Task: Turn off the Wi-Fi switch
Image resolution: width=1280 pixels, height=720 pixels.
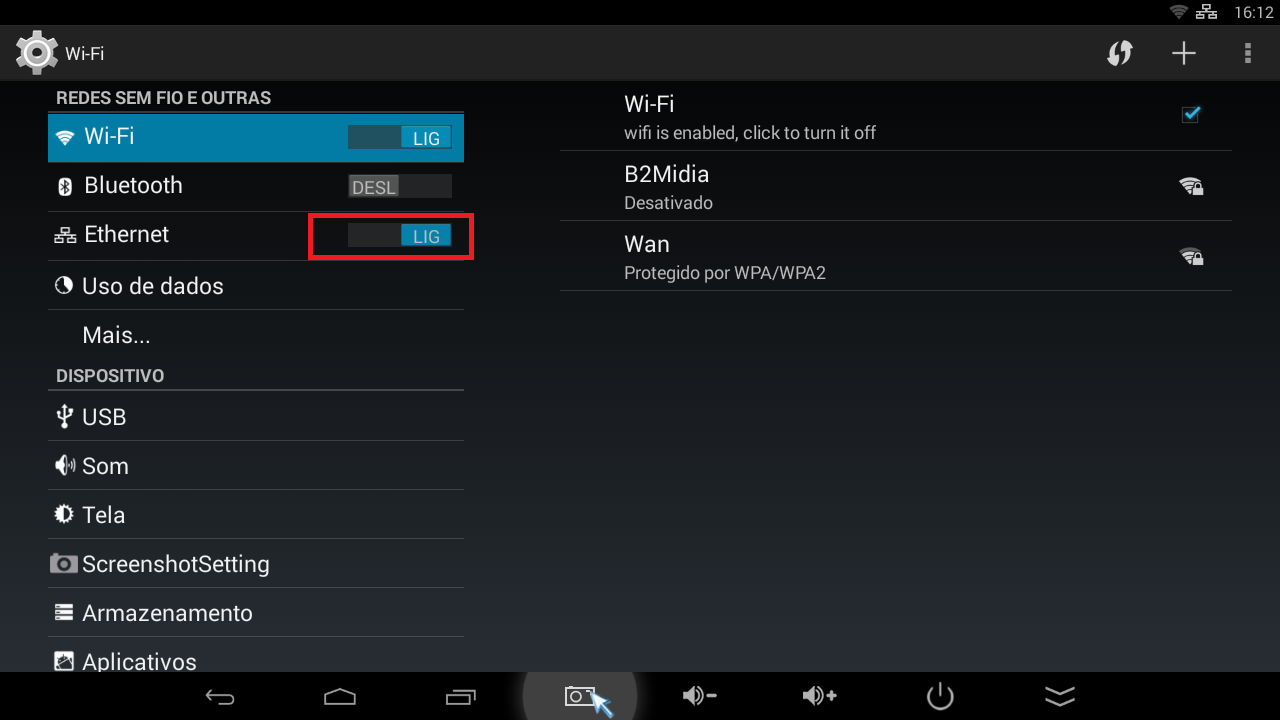Action: [400, 138]
